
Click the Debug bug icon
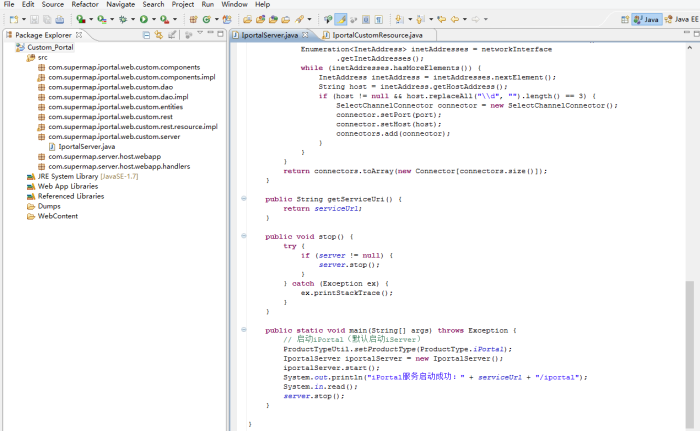click(123, 19)
